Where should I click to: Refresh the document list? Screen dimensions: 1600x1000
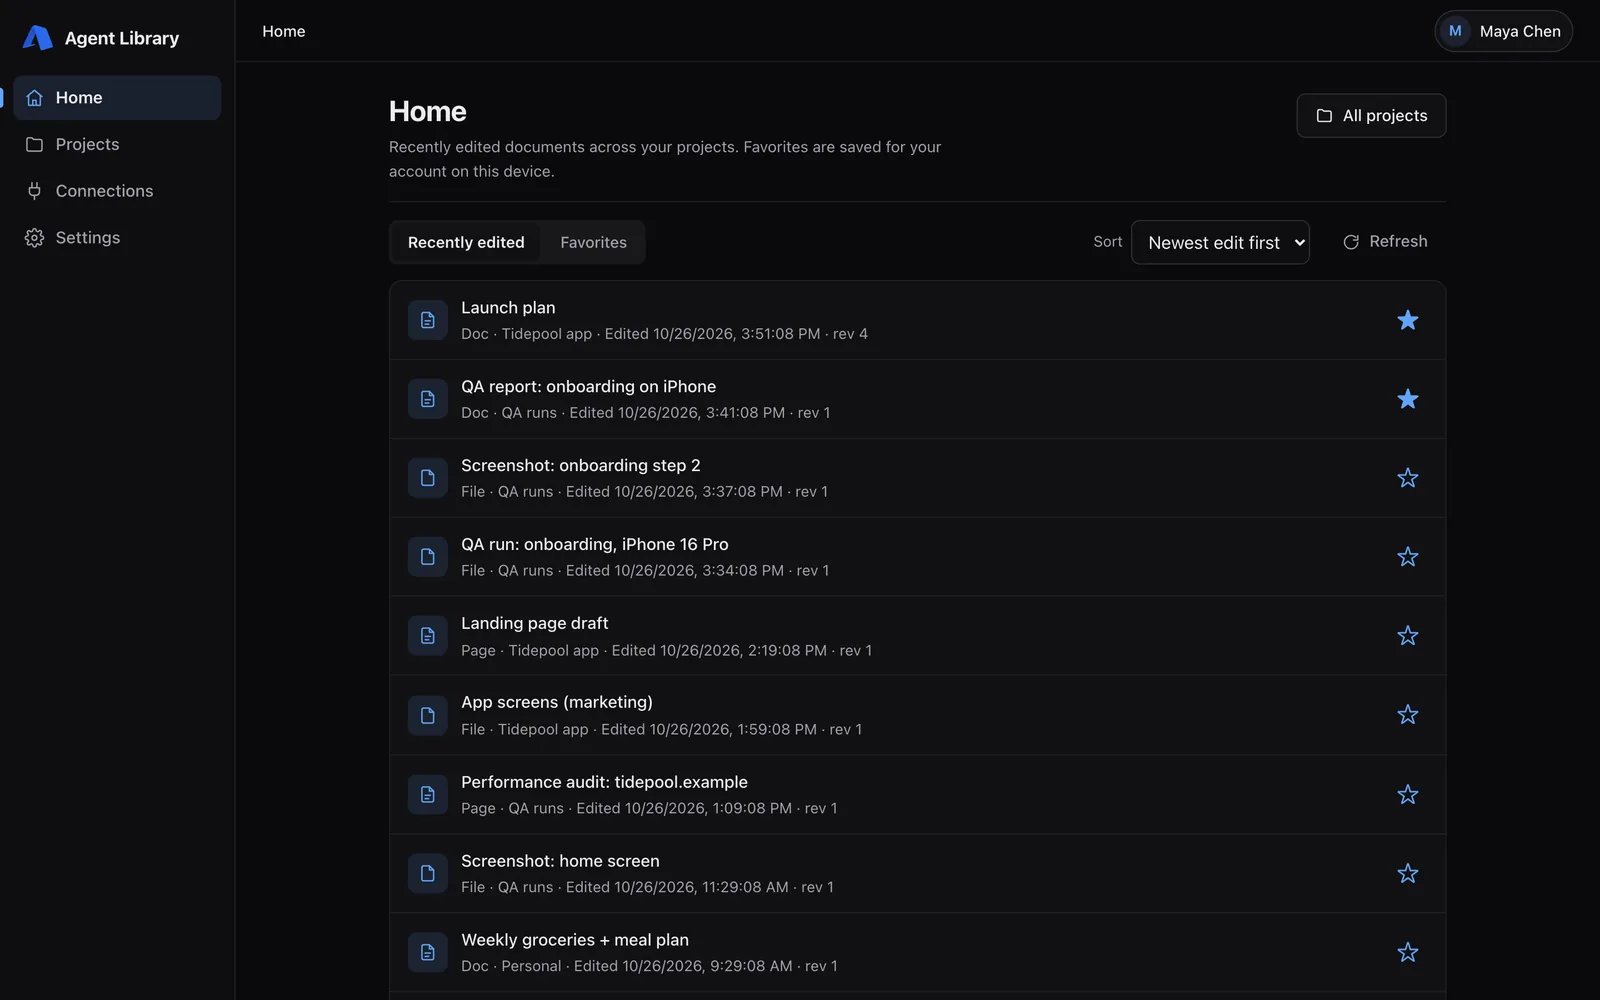(1385, 242)
